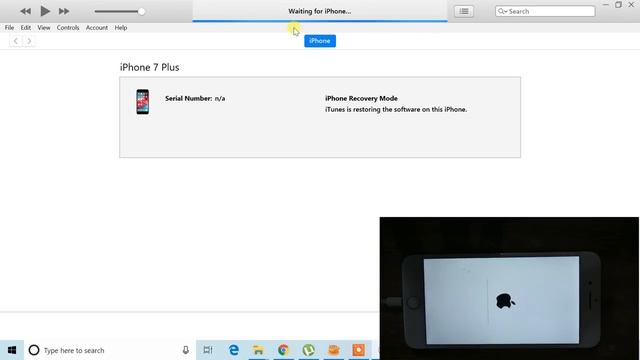
Task: Open Google Chrome from the taskbar
Action: coord(283,350)
